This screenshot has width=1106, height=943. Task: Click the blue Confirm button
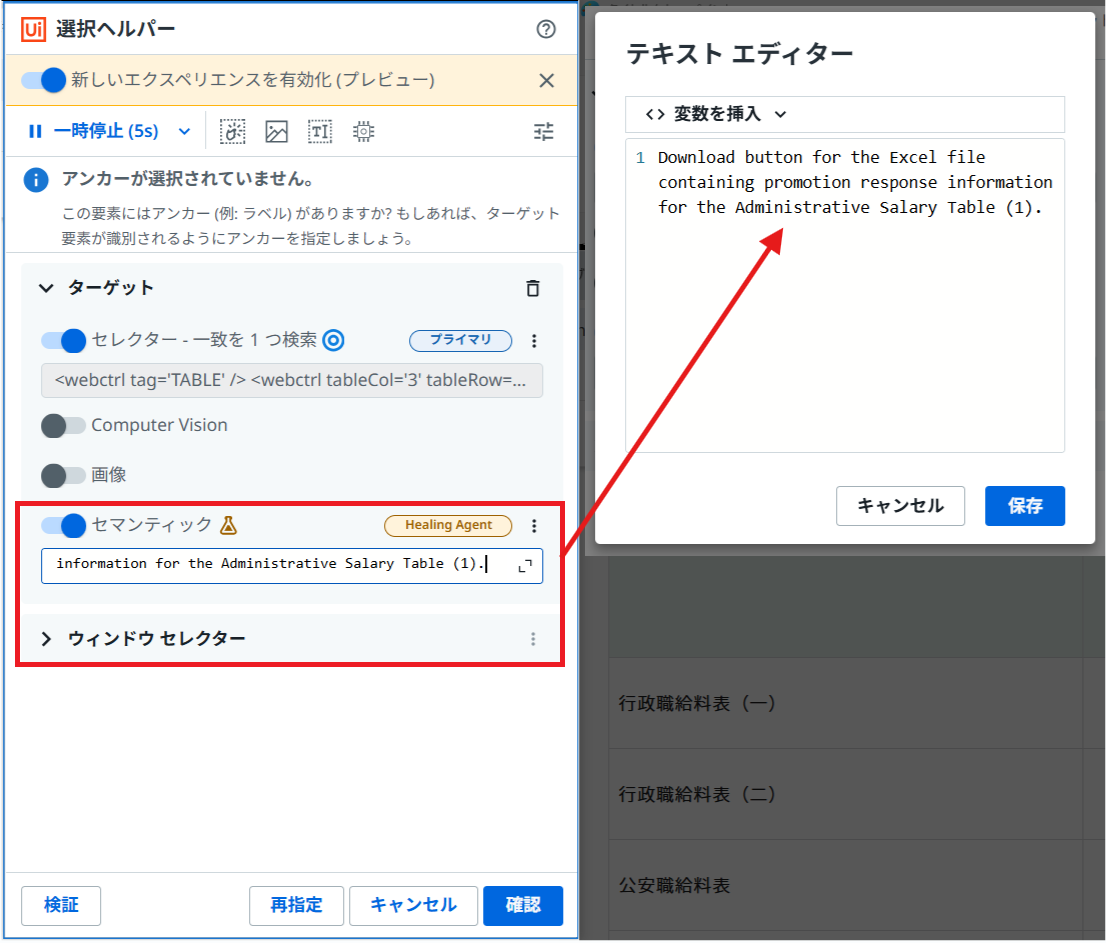point(523,906)
